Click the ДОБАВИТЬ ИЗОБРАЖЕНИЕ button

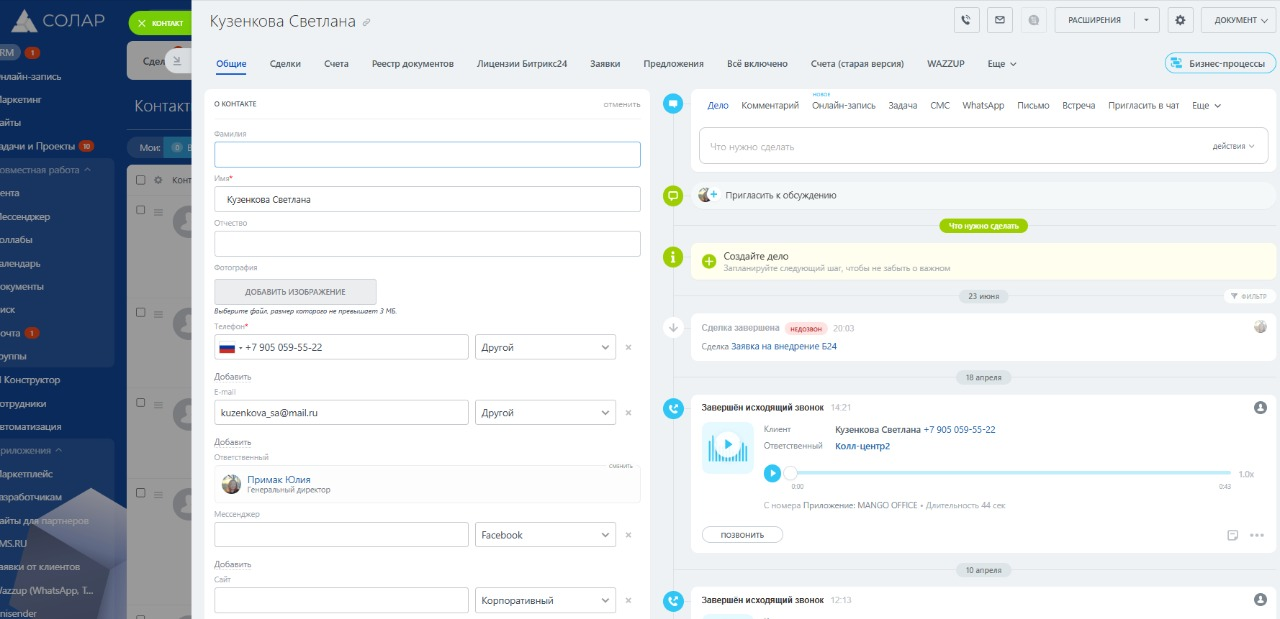(295, 292)
